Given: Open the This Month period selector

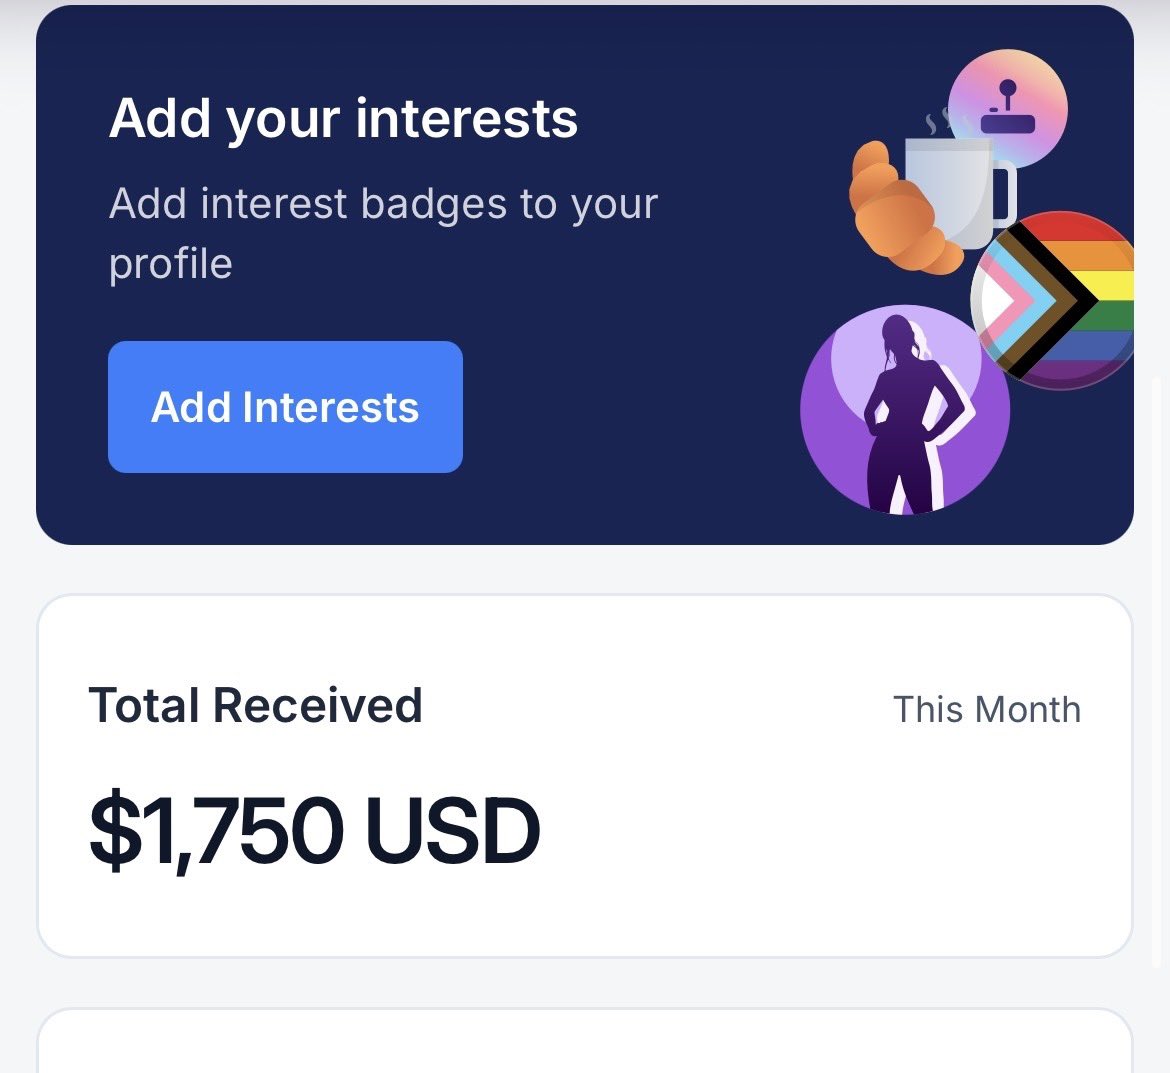Looking at the screenshot, I should coord(986,709).
